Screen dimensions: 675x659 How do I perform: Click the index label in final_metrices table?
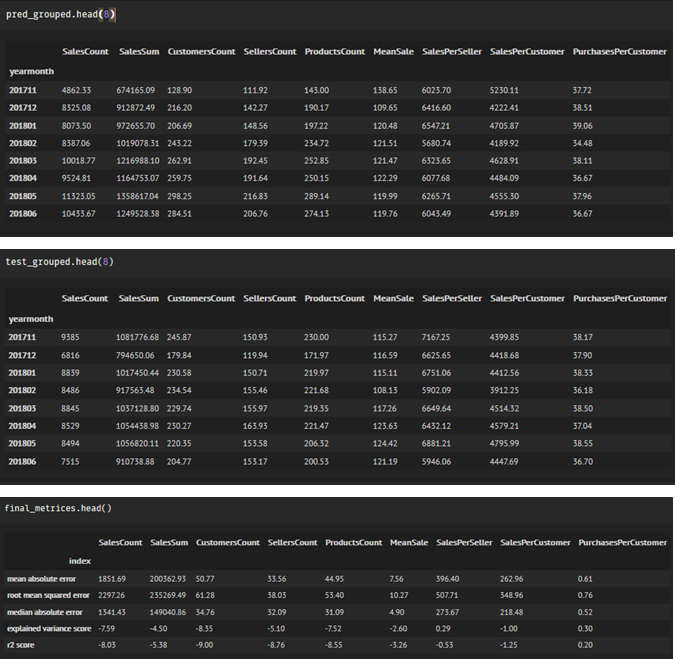[80, 561]
